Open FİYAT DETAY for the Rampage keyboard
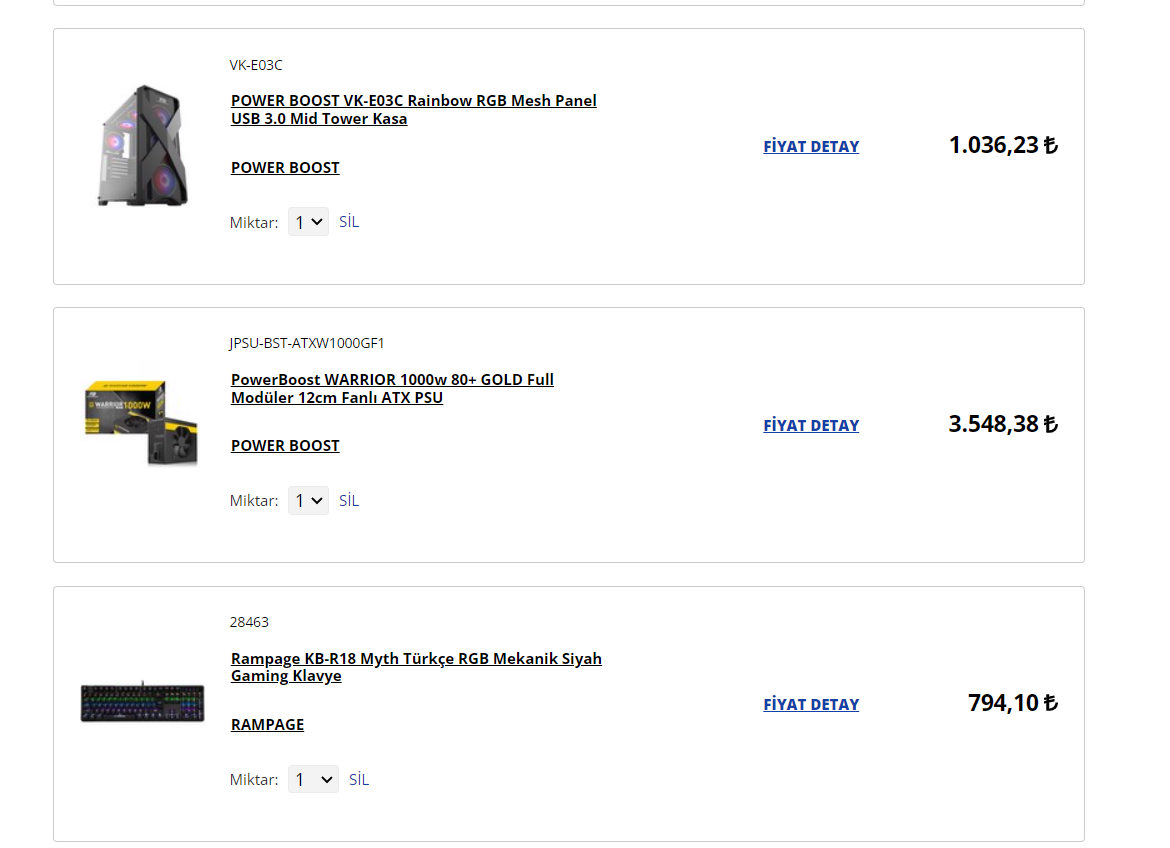This screenshot has width=1170, height=848. pyautogui.click(x=811, y=704)
